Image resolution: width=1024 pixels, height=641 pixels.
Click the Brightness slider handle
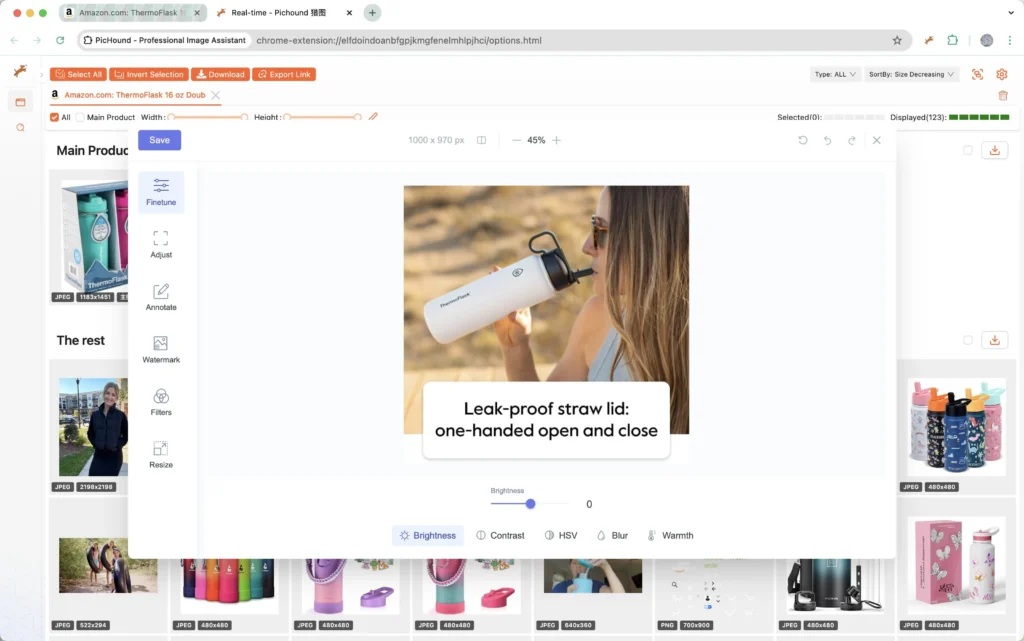[529, 504]
